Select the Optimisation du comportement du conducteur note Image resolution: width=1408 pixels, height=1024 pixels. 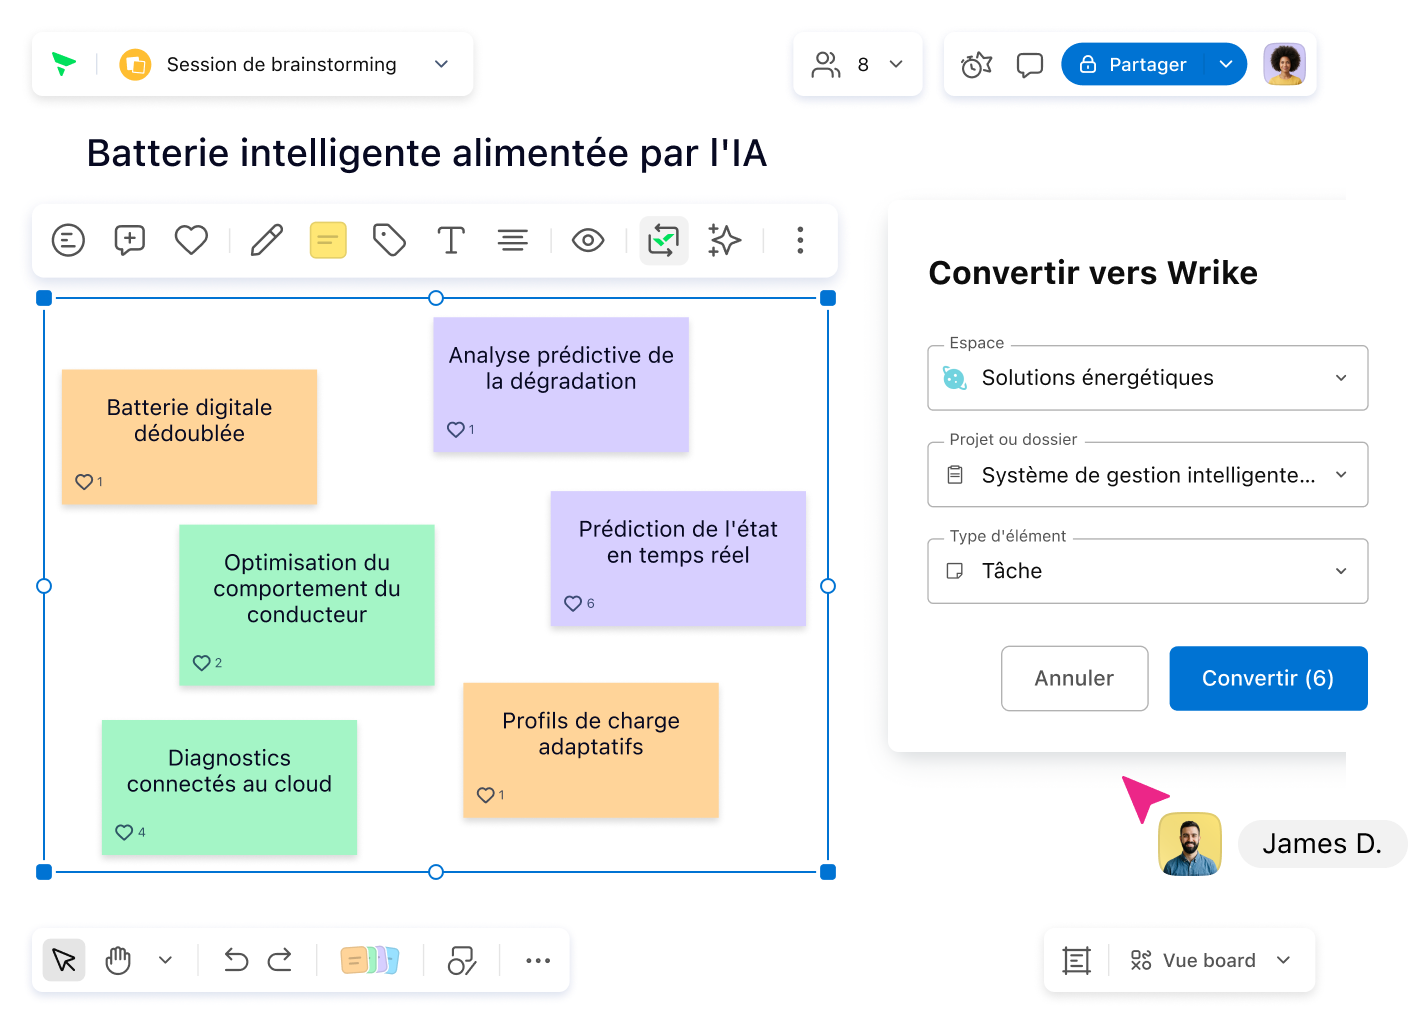click(307, 605)
